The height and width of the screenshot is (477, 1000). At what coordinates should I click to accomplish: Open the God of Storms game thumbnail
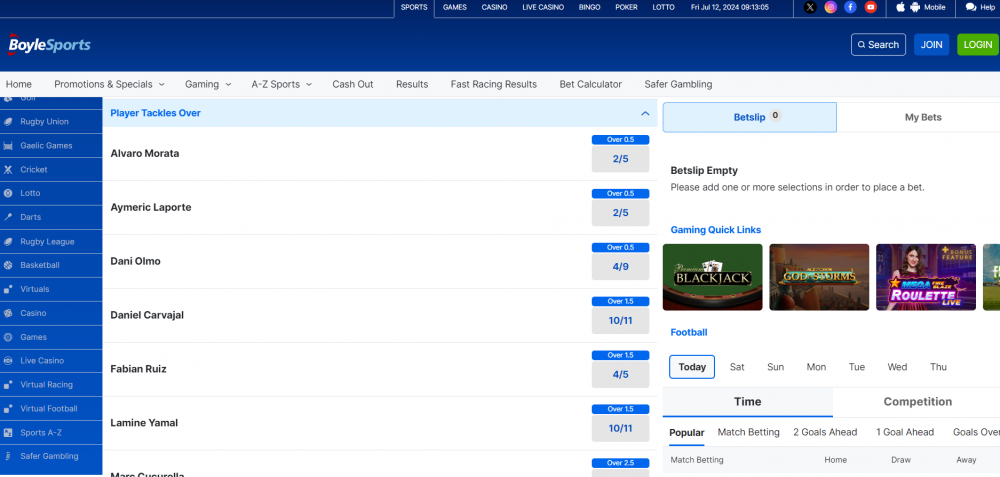tap(819, 277)
